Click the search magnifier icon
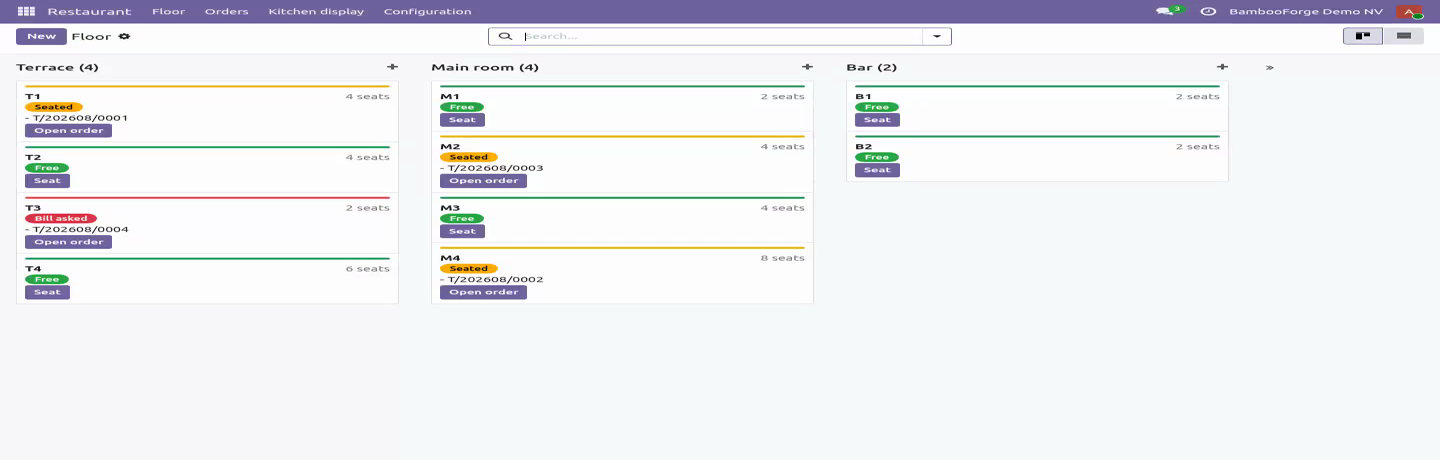Screen dimensions: 1440x460 click(505, 36)
